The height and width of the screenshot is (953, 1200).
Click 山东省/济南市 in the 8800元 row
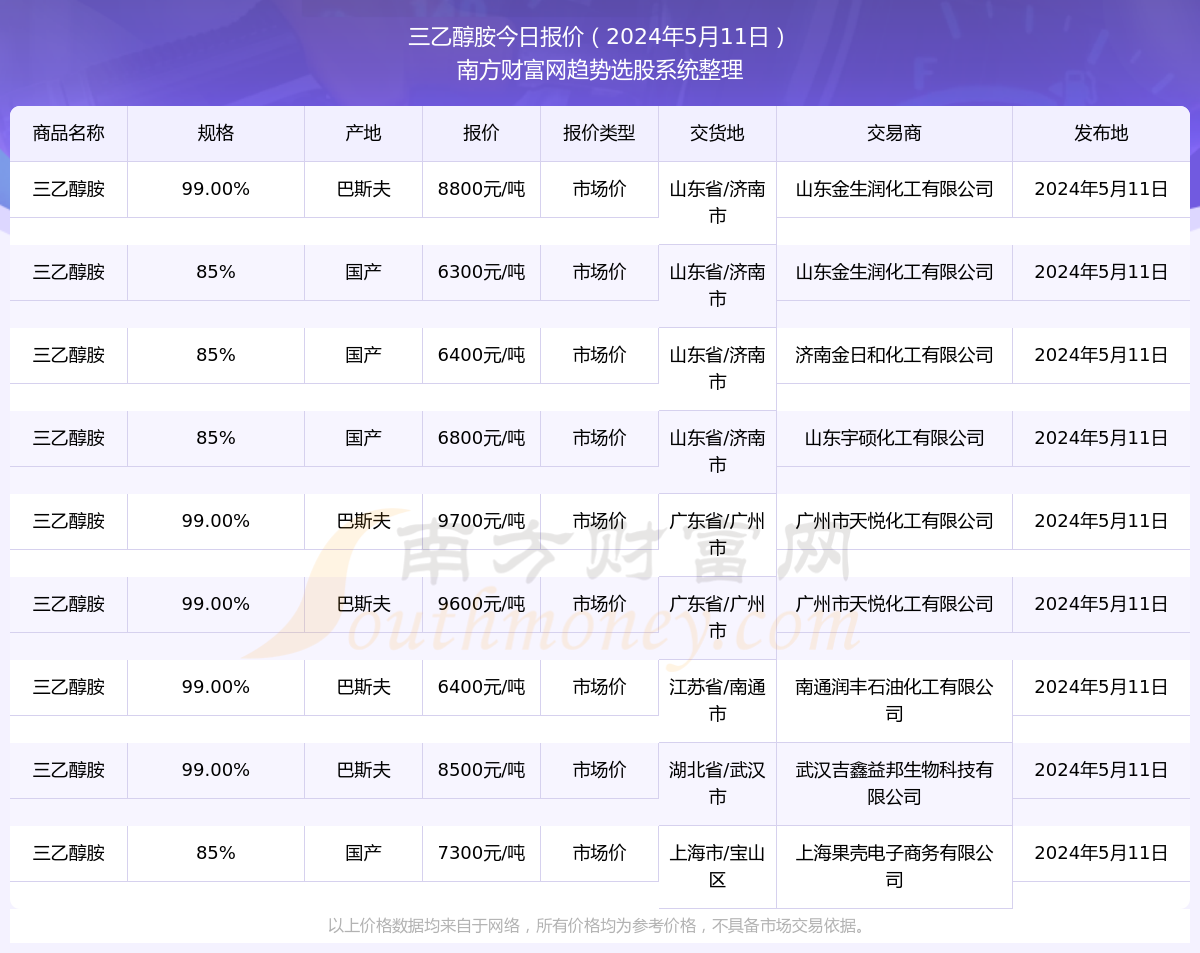coord(717,202)
